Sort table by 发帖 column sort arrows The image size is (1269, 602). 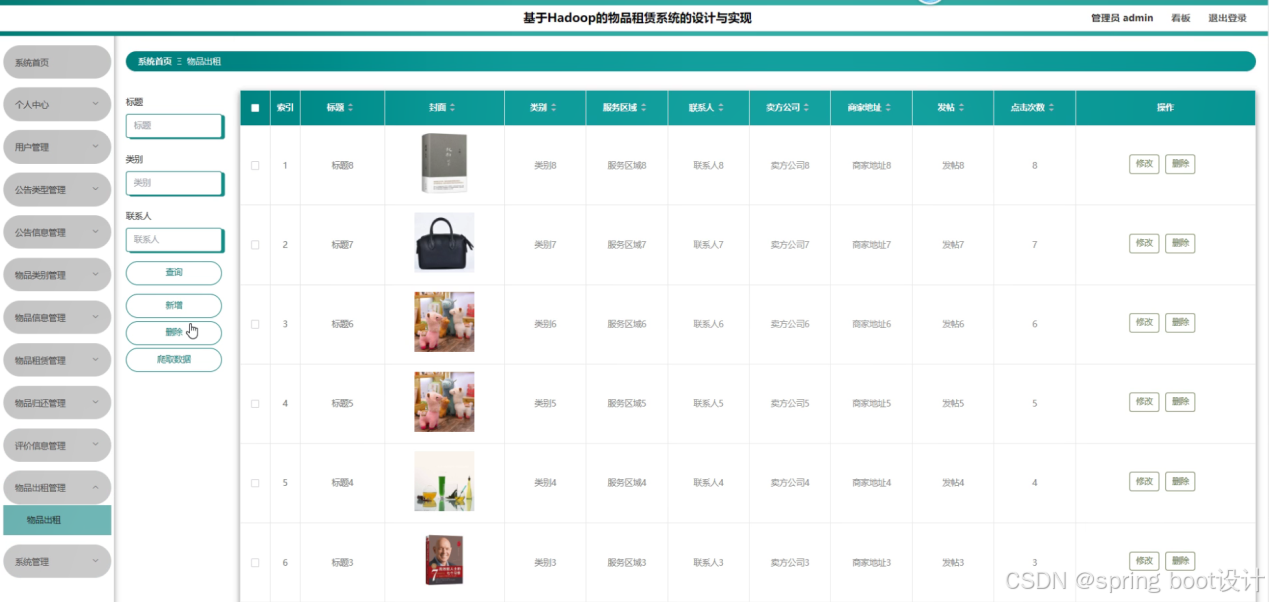coord(962,108)
